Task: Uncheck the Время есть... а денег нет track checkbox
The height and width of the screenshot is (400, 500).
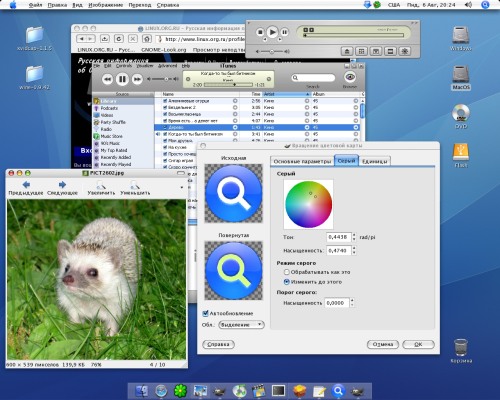Action: pyautogui.click(x=165, y=121)
